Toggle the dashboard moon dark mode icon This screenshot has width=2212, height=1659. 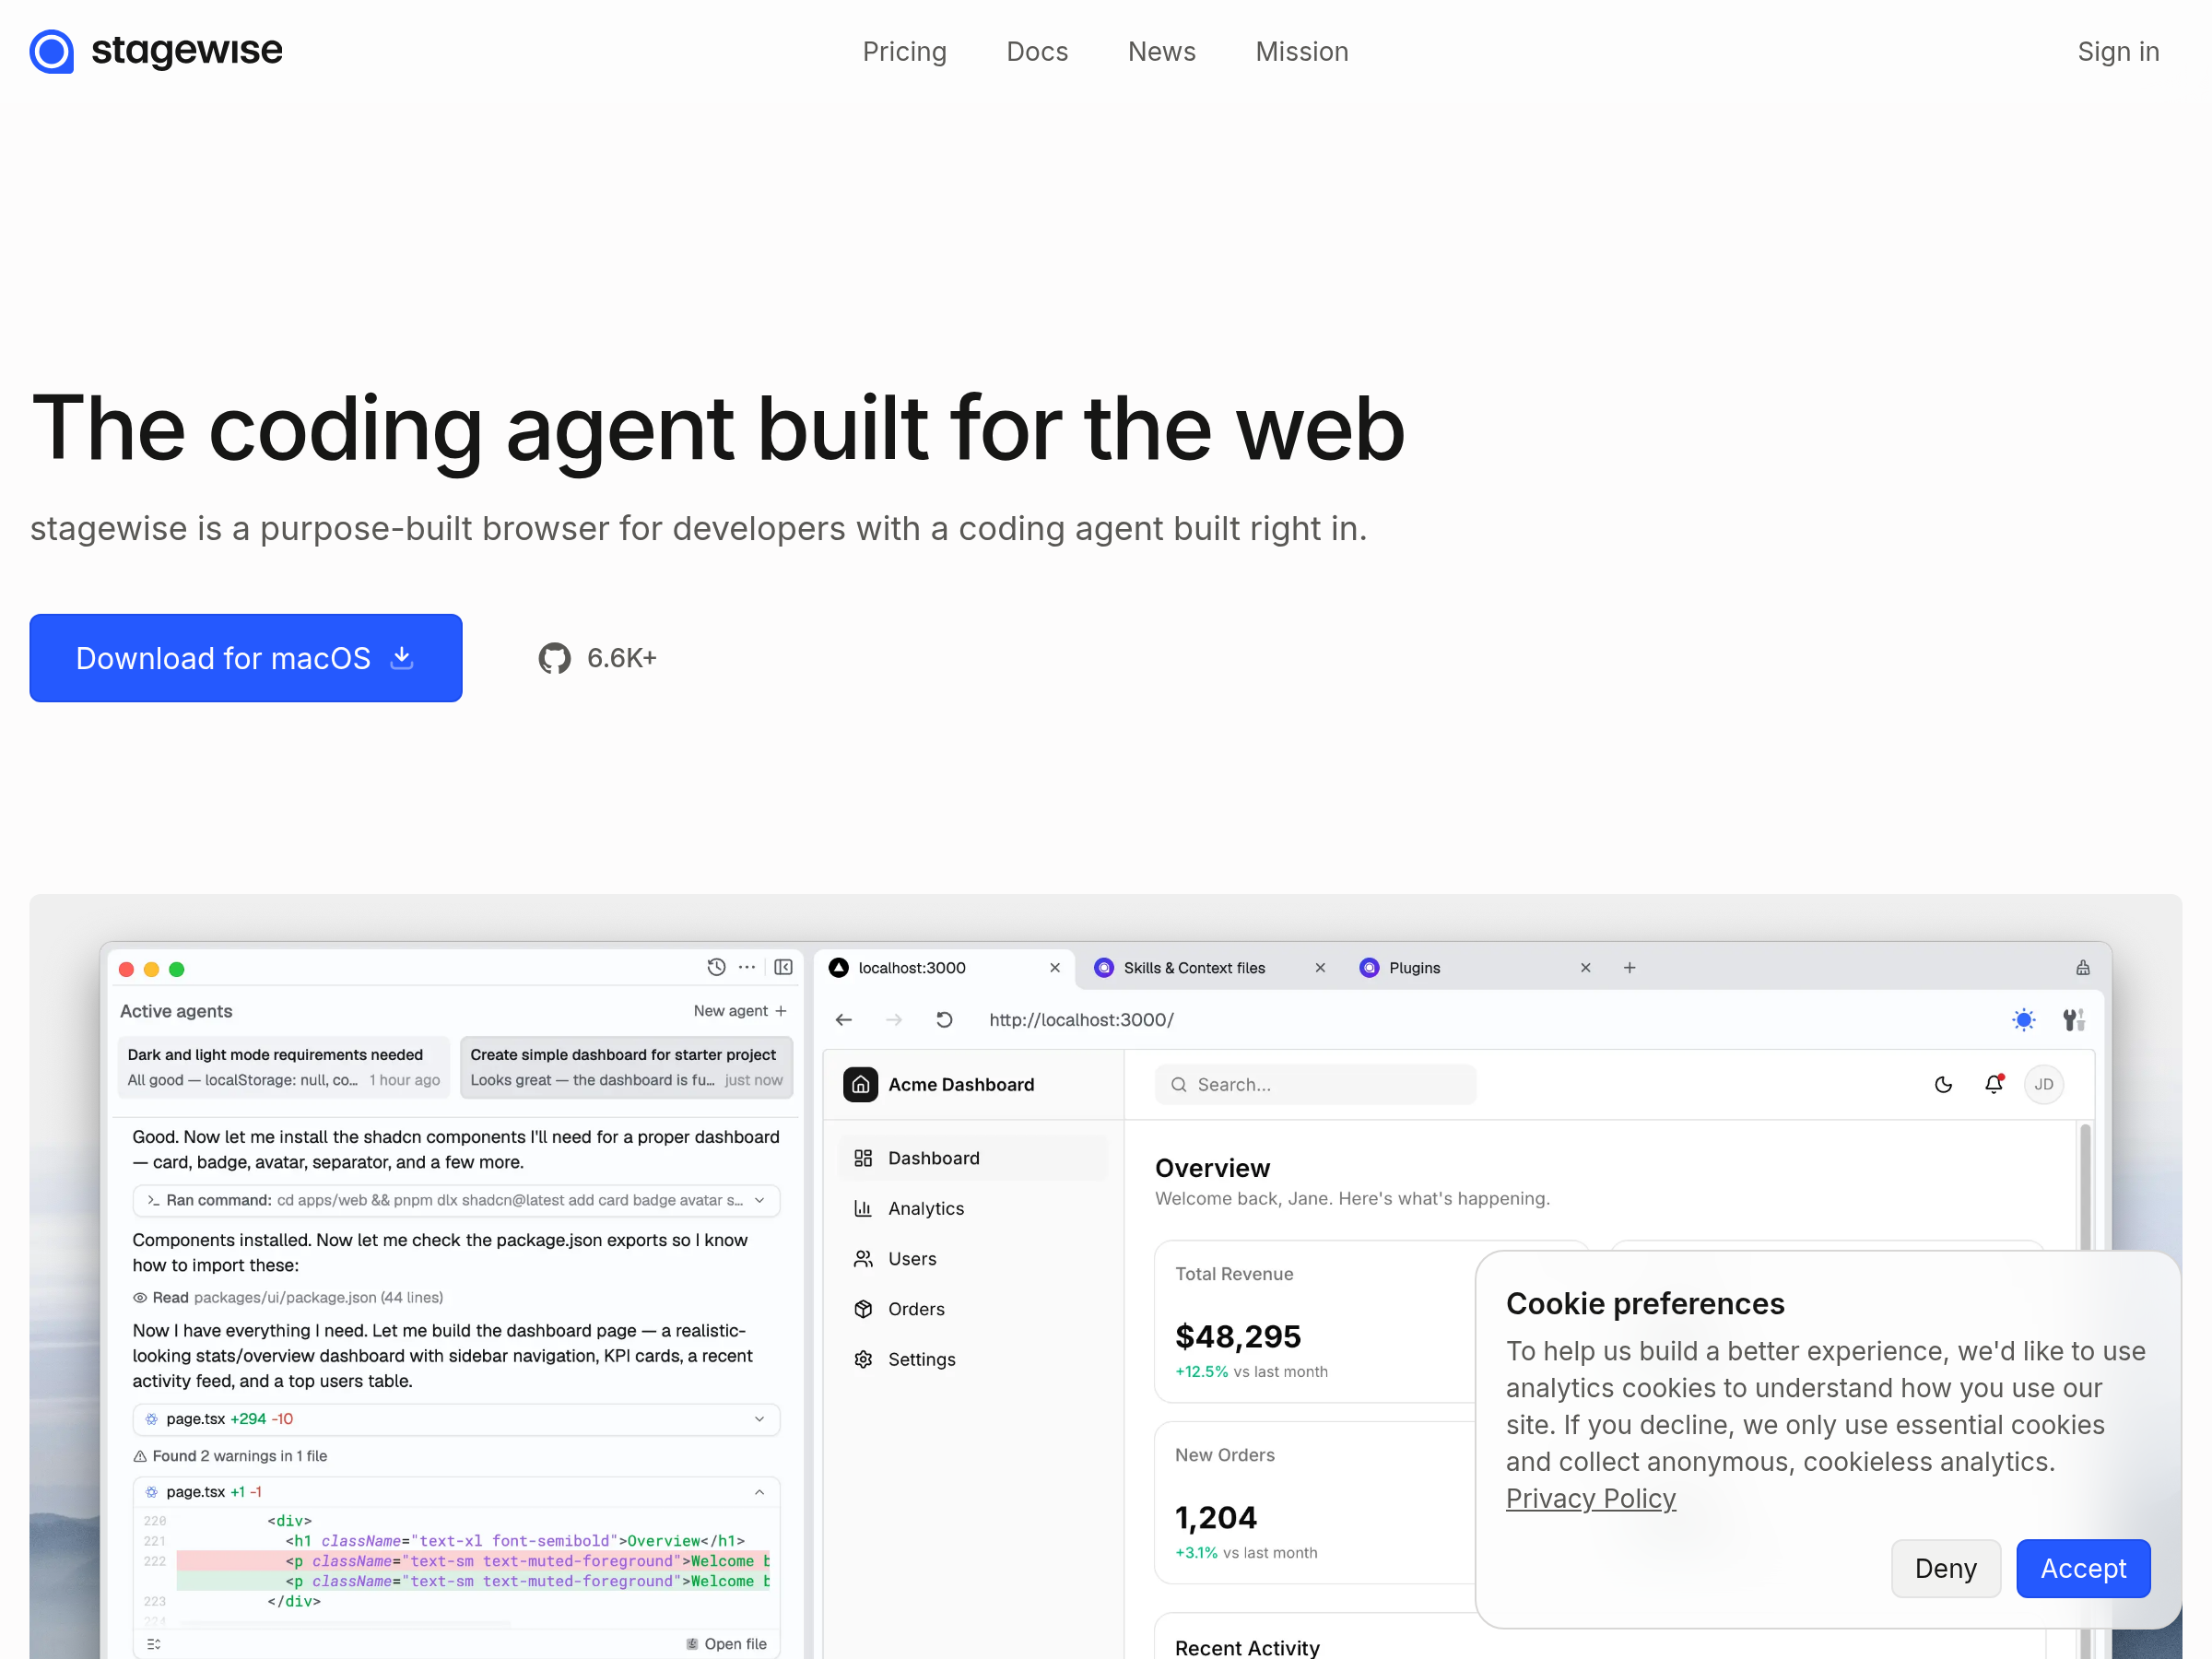click(1943, 1084)
